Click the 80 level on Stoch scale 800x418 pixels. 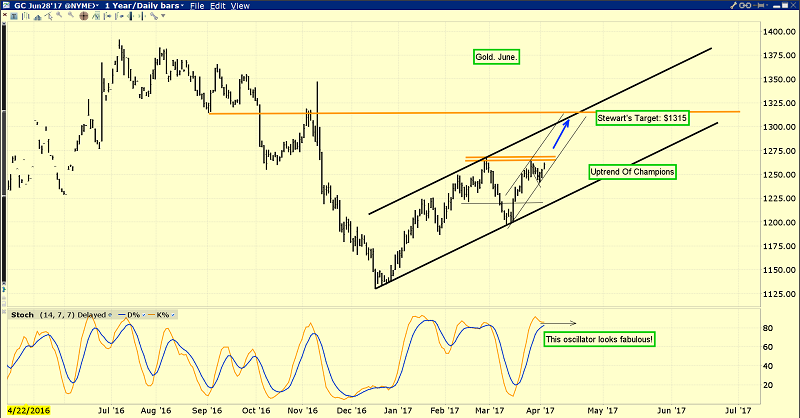[x=767, y=328]
